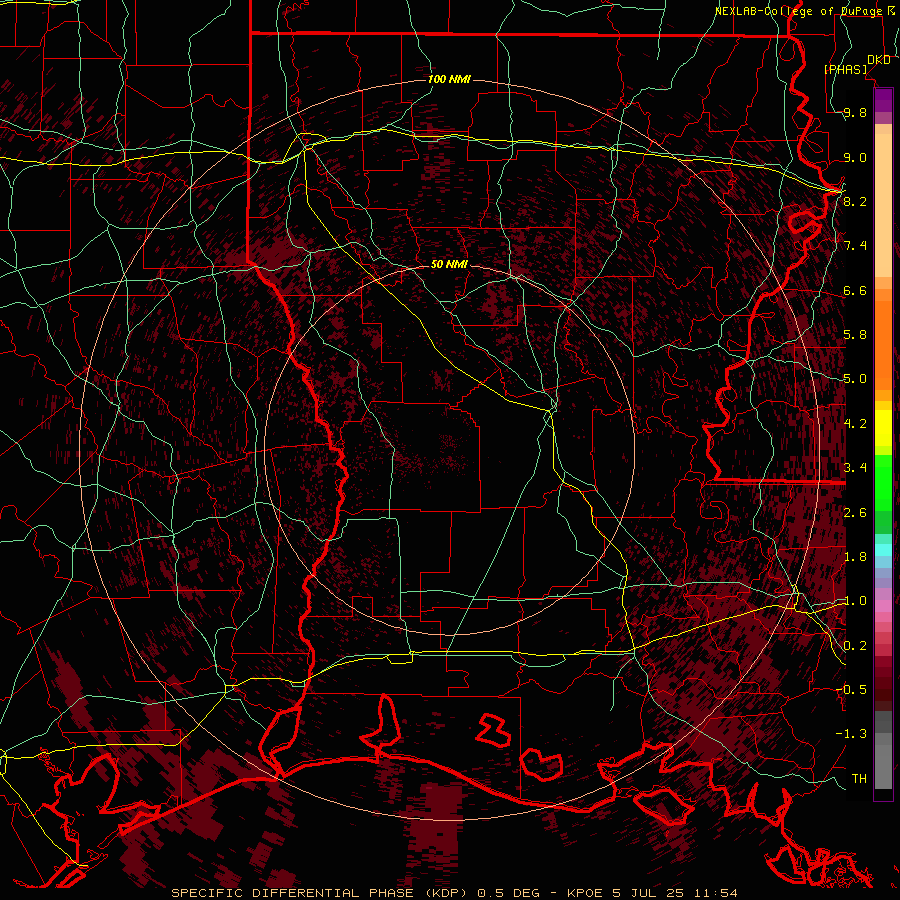Click the NEXLAB-College of DuPage credit text
Image resolution: width=900 pixels, height=900 pixels.
click(x=805, y=11)
